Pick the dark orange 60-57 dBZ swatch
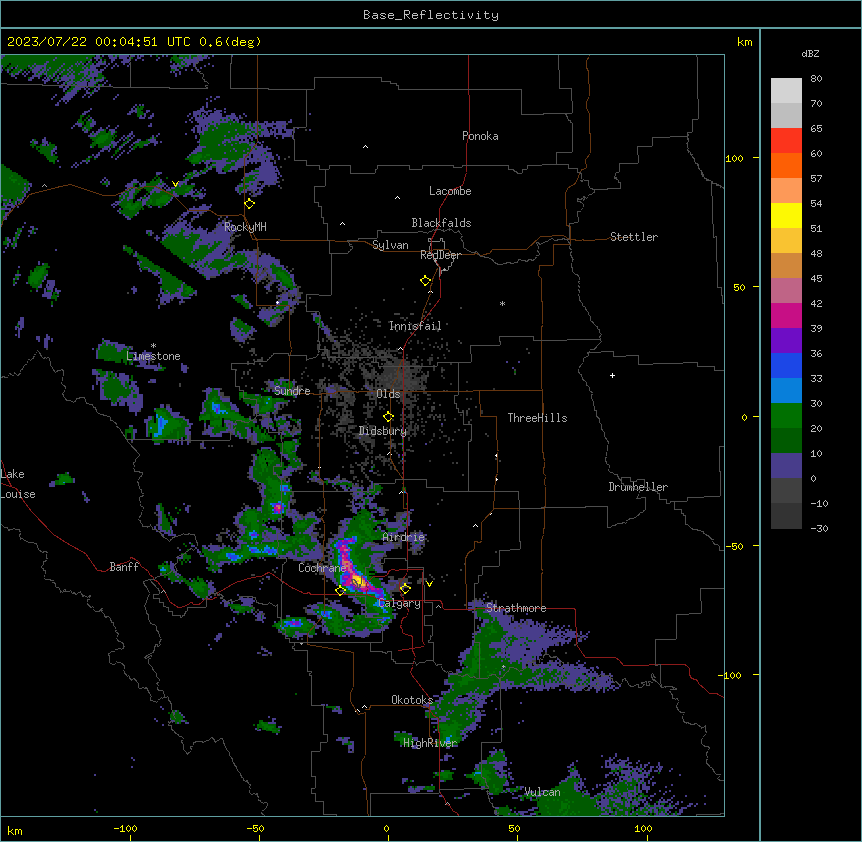The height and width of the screenshot is (842, 862). click(786, 165)
